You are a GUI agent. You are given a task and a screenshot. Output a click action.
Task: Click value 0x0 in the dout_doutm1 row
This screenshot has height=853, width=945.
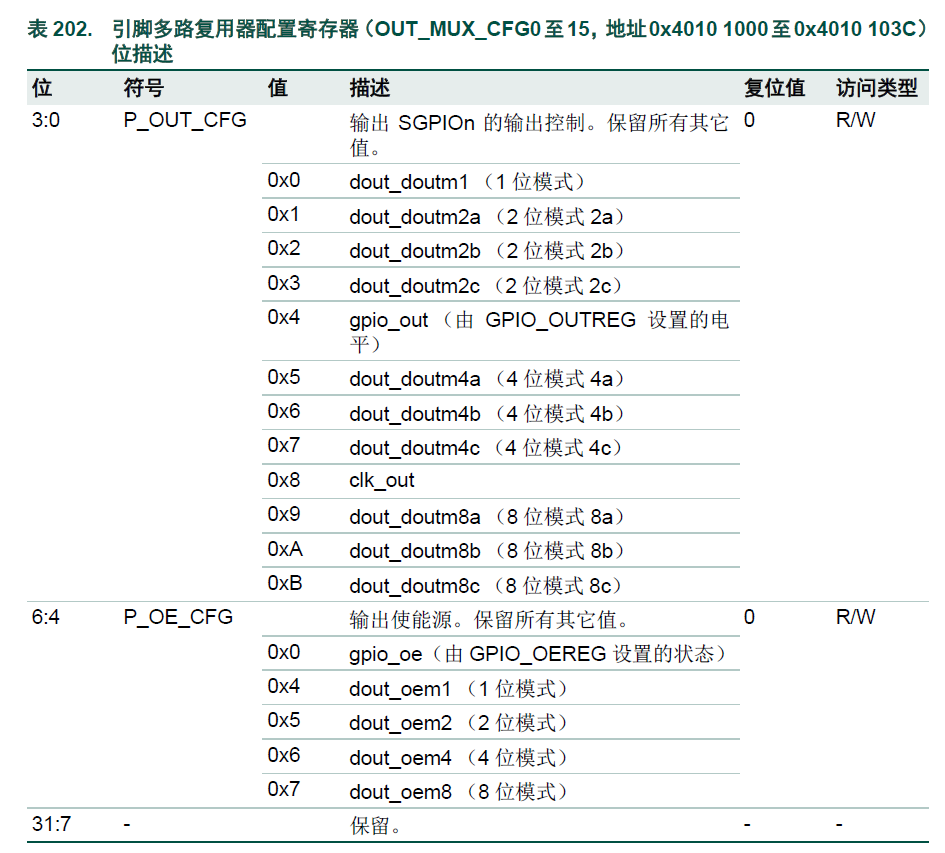[x=284, y=180]
